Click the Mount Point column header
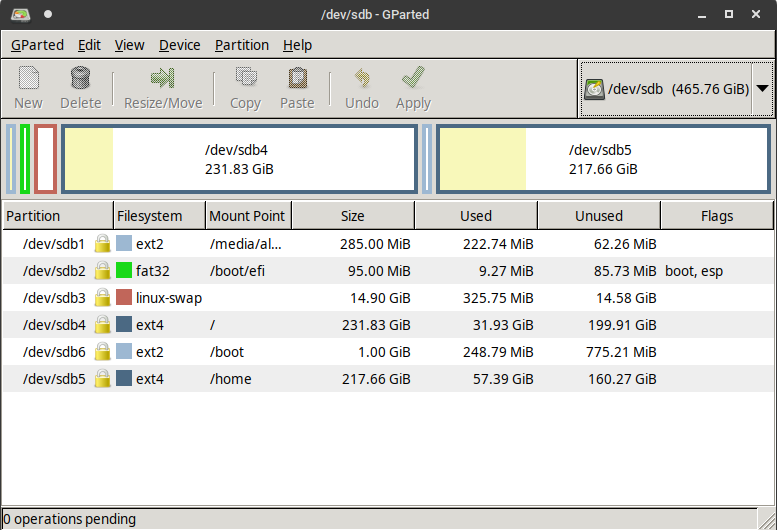Image resolution: width=777 pixels, height=530 pixels. click(248, 216)
